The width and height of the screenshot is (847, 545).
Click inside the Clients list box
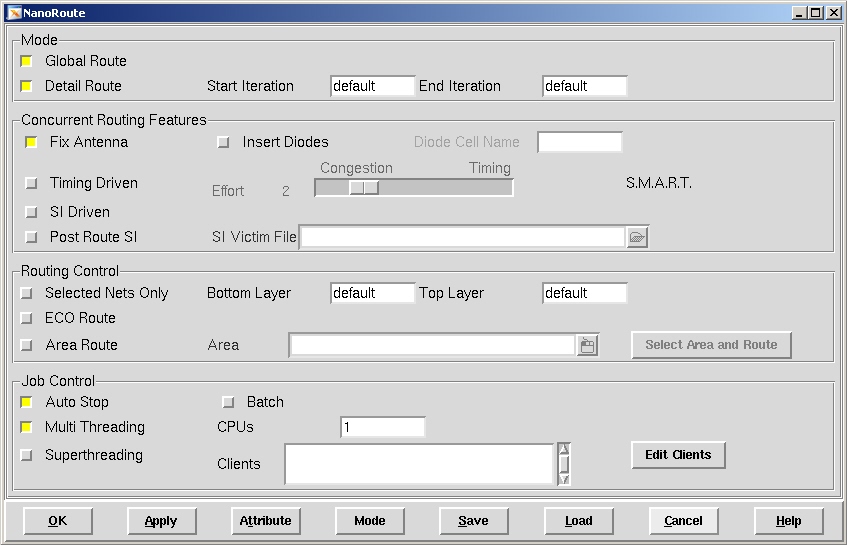[419, 464]
